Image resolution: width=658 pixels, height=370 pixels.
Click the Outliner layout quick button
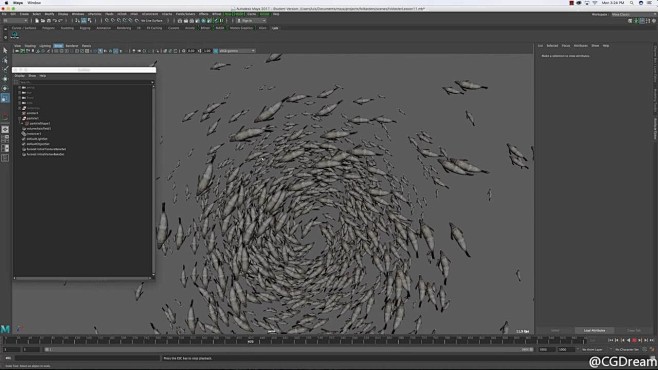click(x=5, y=158)
